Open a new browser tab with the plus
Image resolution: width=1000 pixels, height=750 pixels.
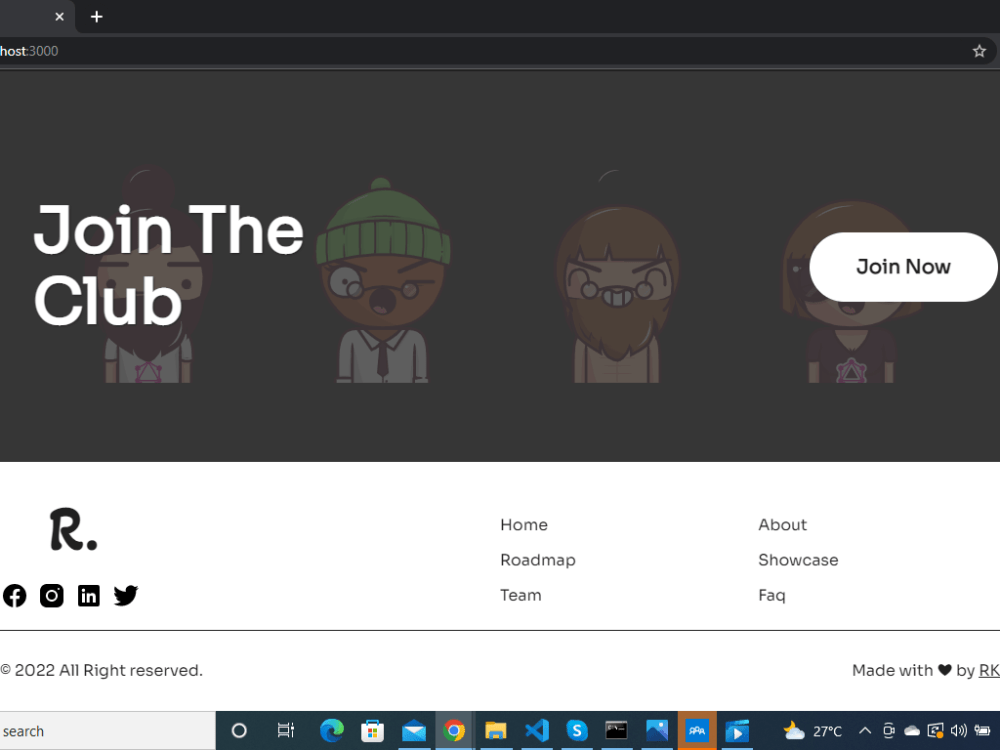click(96, 16)
